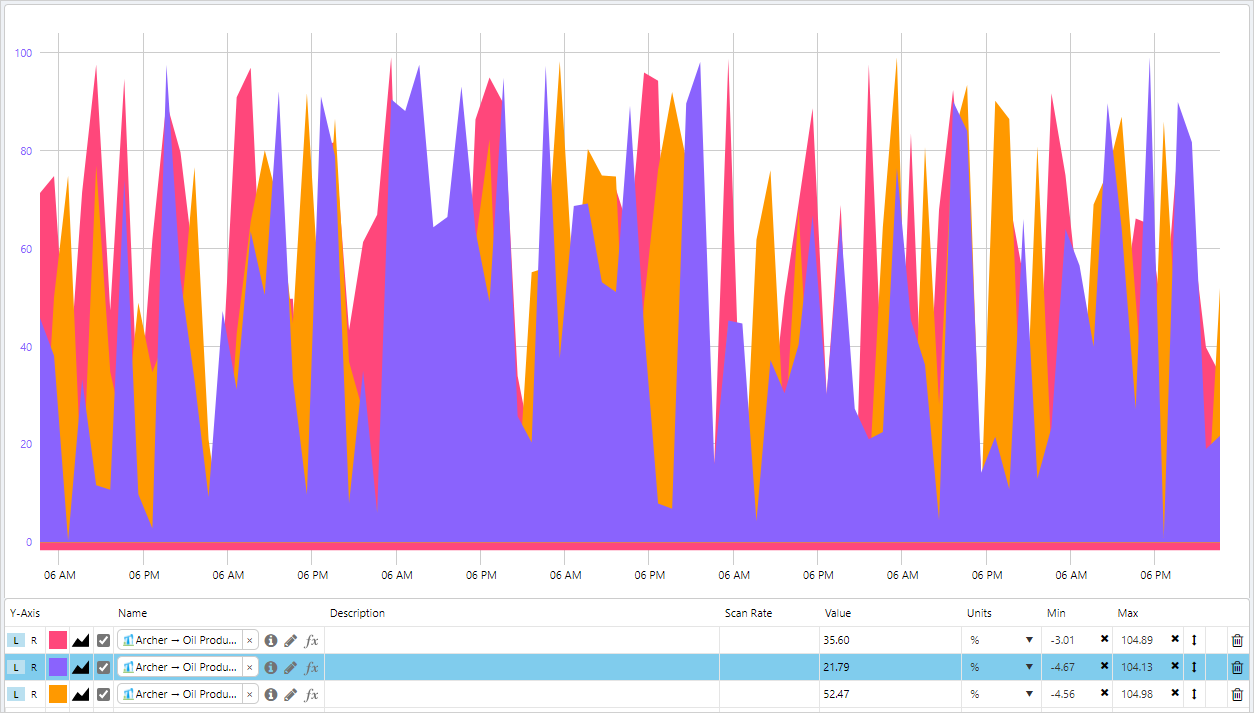Uncheck visibility checkbox for pink trace
This screenshot has height=713, width=1254.
104,640
